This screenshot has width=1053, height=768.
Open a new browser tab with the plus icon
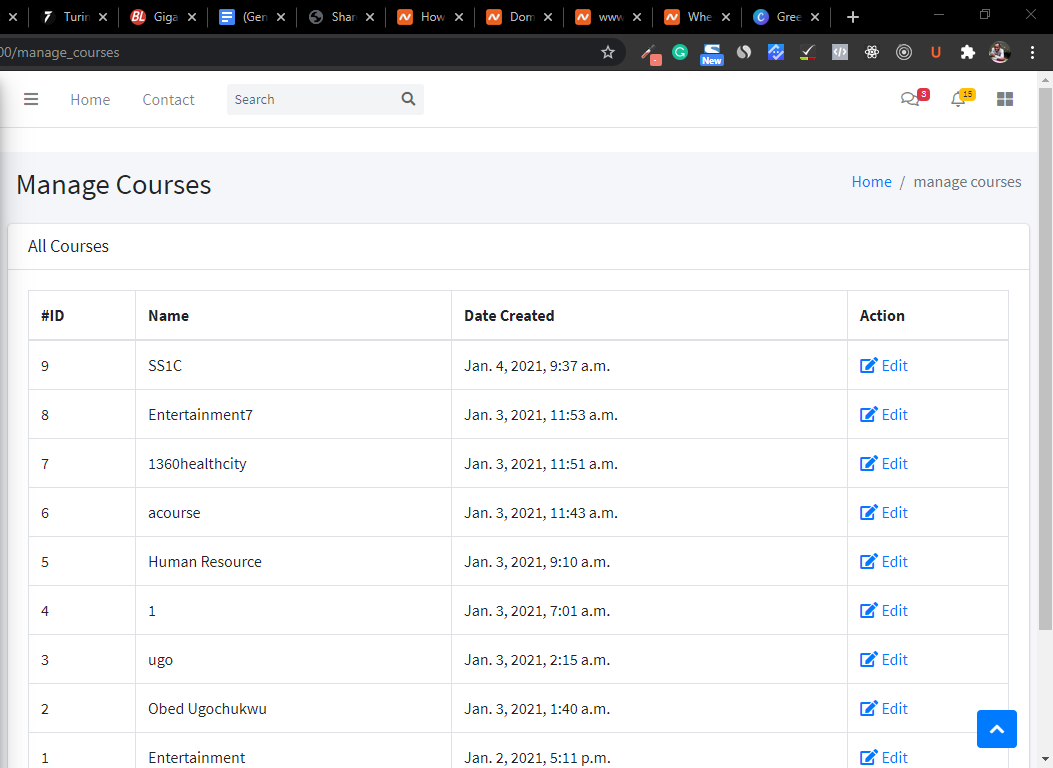(852, 16)
